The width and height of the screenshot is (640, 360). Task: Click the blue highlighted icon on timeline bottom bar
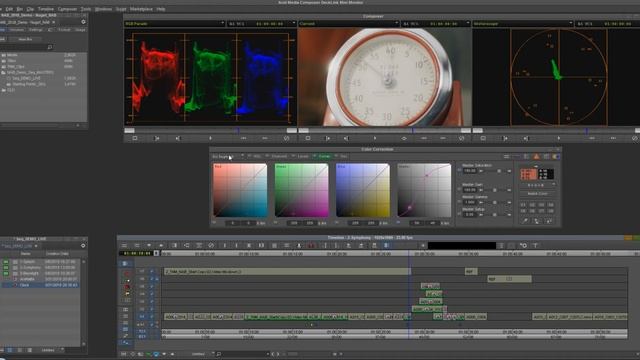(x=156, y=354)
